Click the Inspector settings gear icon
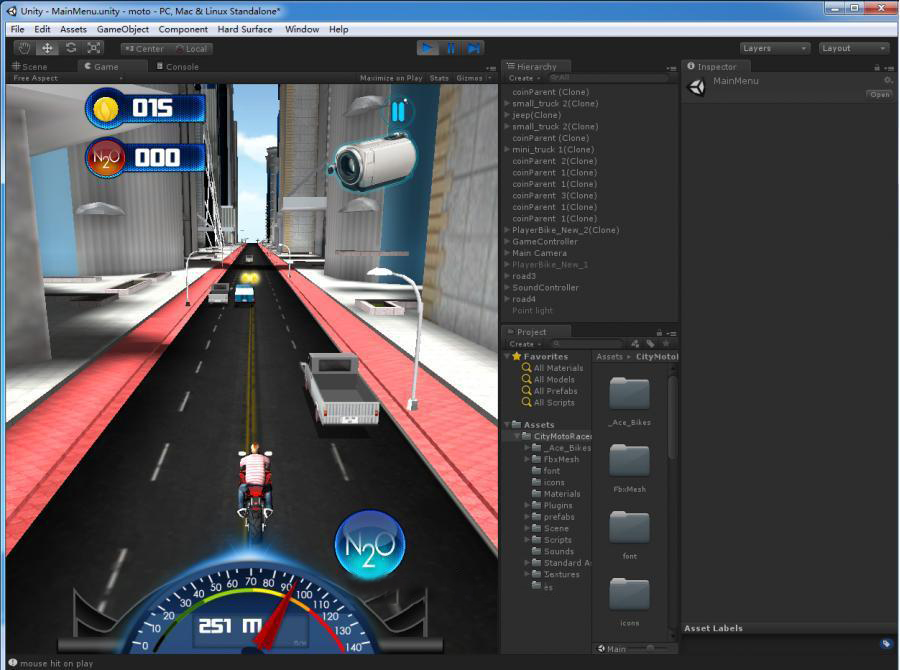The width and height of the screenshot is (900, 670). (887, 81)
